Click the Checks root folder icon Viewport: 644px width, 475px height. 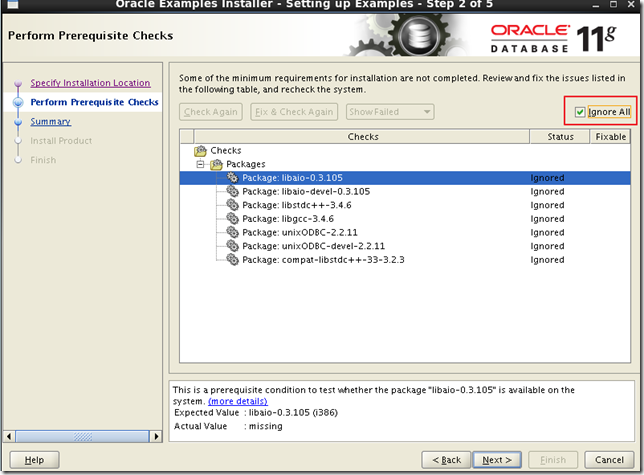(x=200, y=151)
